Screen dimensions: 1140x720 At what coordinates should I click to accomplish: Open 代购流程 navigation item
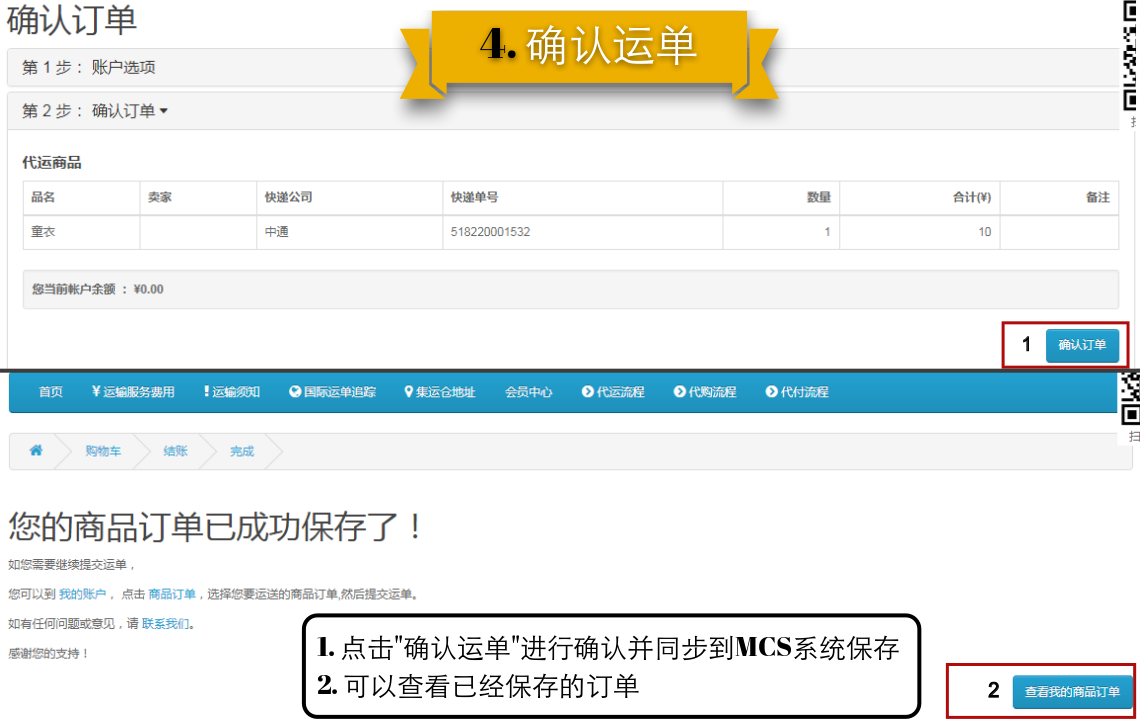point(705,392)
